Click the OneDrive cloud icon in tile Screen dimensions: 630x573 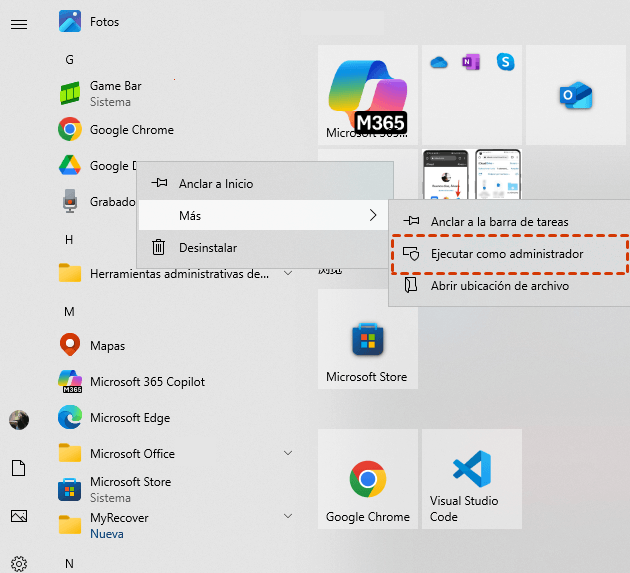point(438,62)
